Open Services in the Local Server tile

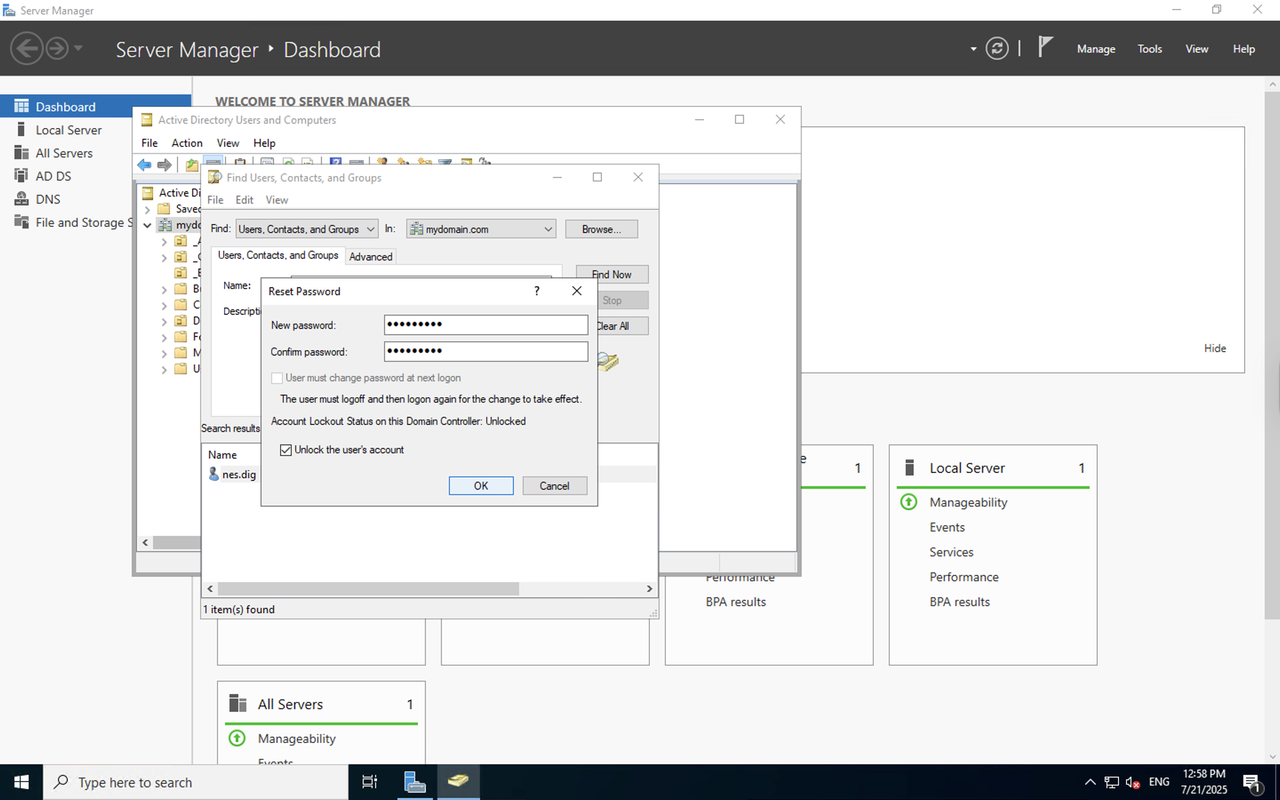[x=951, y=552]
